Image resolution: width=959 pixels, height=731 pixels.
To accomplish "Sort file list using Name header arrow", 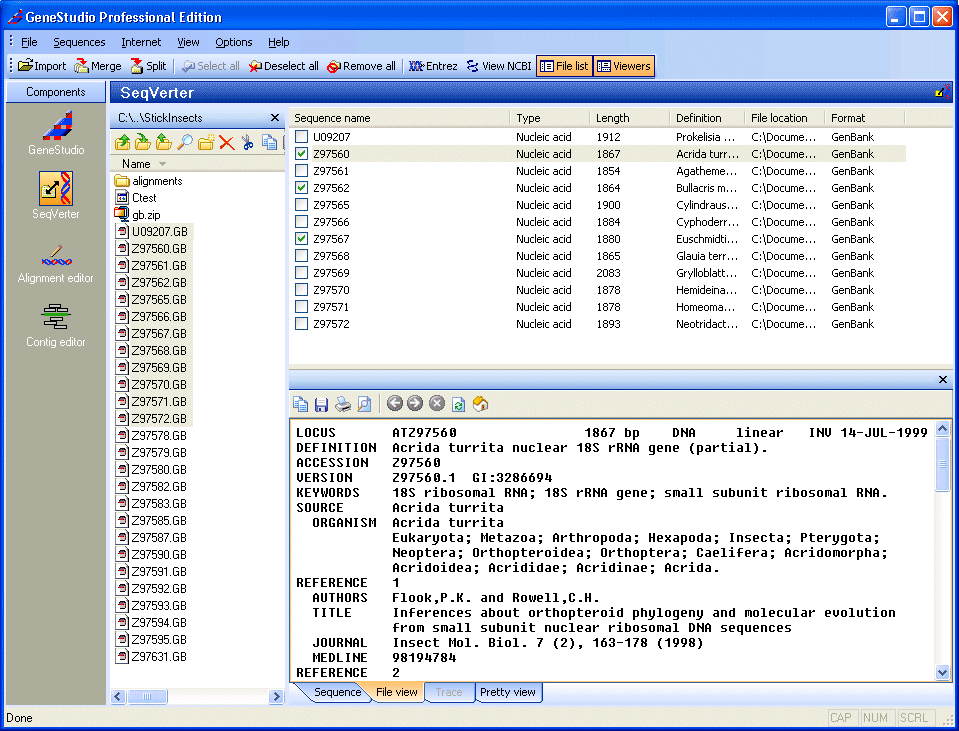I will pyautogui.click(x=162, y=164).
